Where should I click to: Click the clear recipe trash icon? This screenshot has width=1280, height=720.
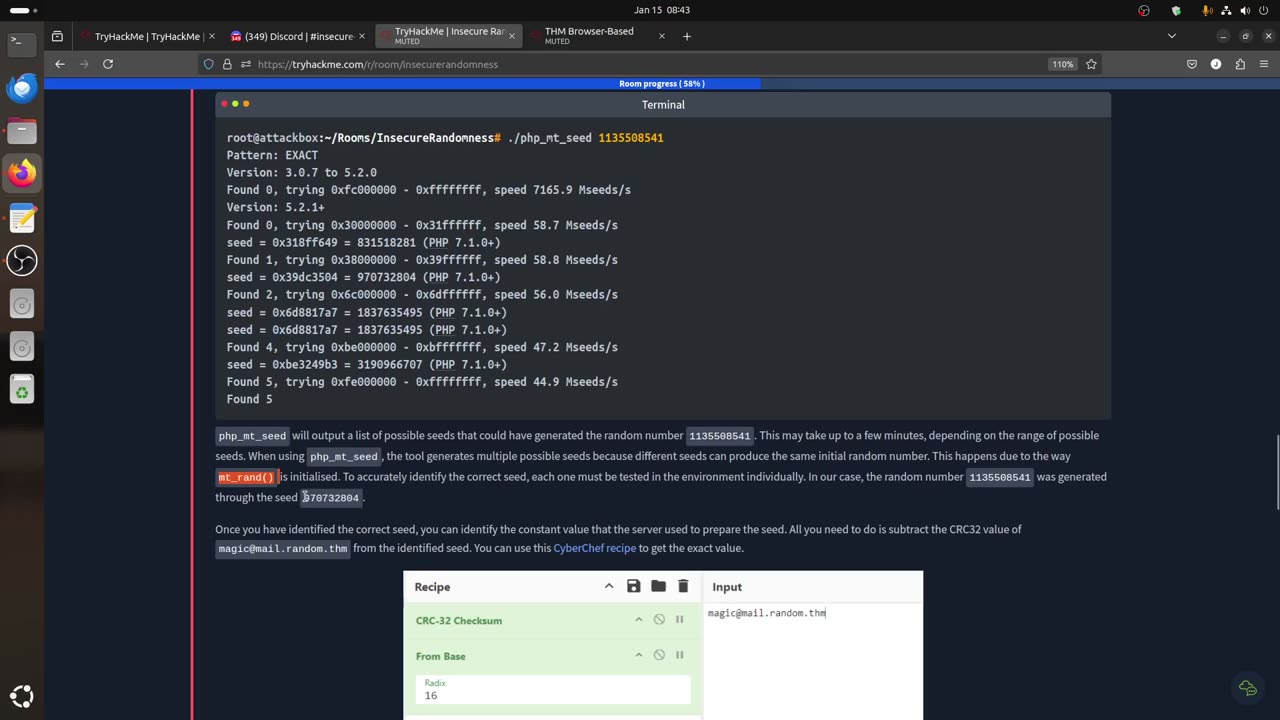point(683,586)
